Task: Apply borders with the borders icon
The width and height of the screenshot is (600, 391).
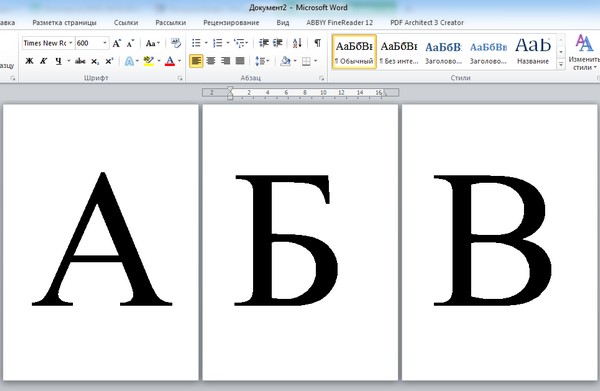Action: click(x=306, y=61)
